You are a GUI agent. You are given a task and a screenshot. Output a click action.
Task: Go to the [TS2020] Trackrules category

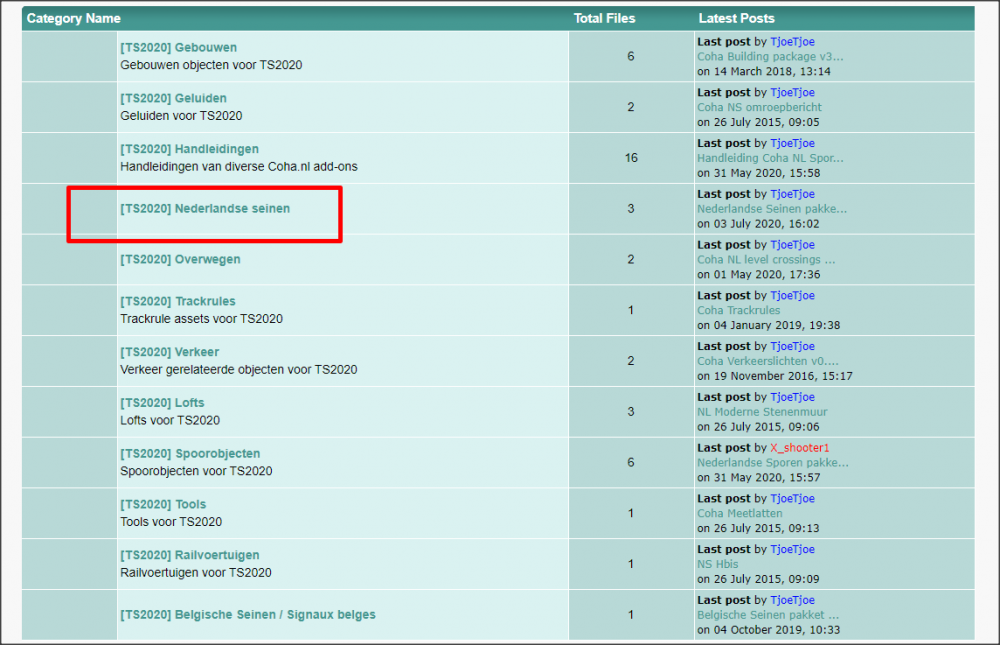tap(178, 302)
